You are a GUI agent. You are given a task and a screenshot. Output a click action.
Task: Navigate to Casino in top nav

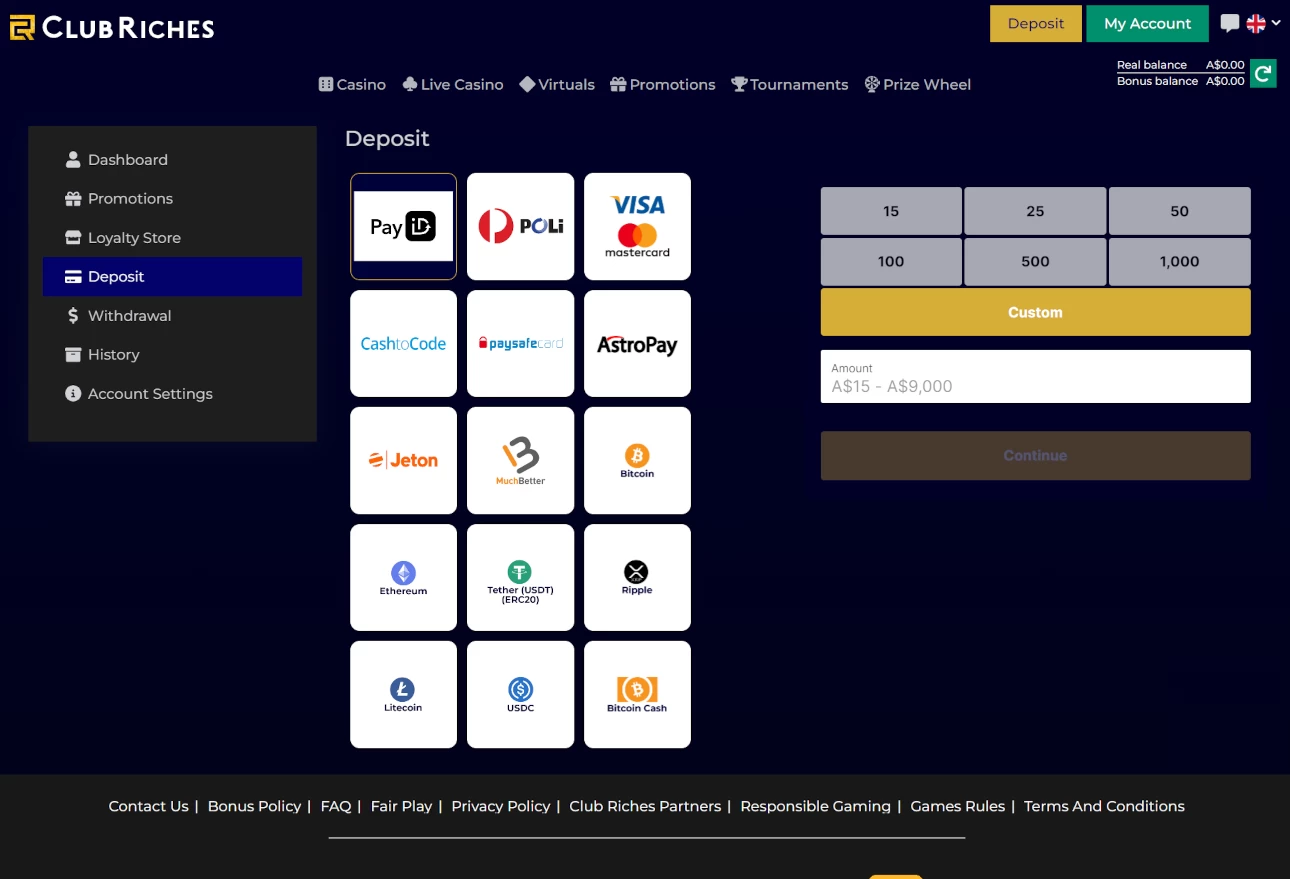[352, 85]
